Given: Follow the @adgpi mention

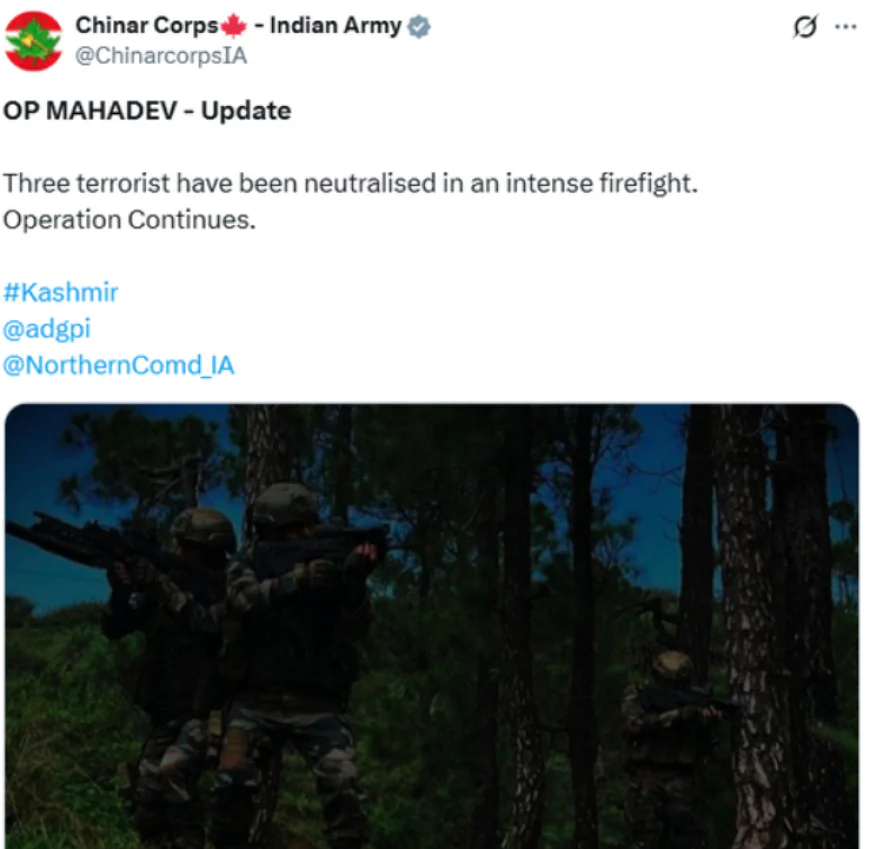Looking at the screenshot, I should click(47, 329).
